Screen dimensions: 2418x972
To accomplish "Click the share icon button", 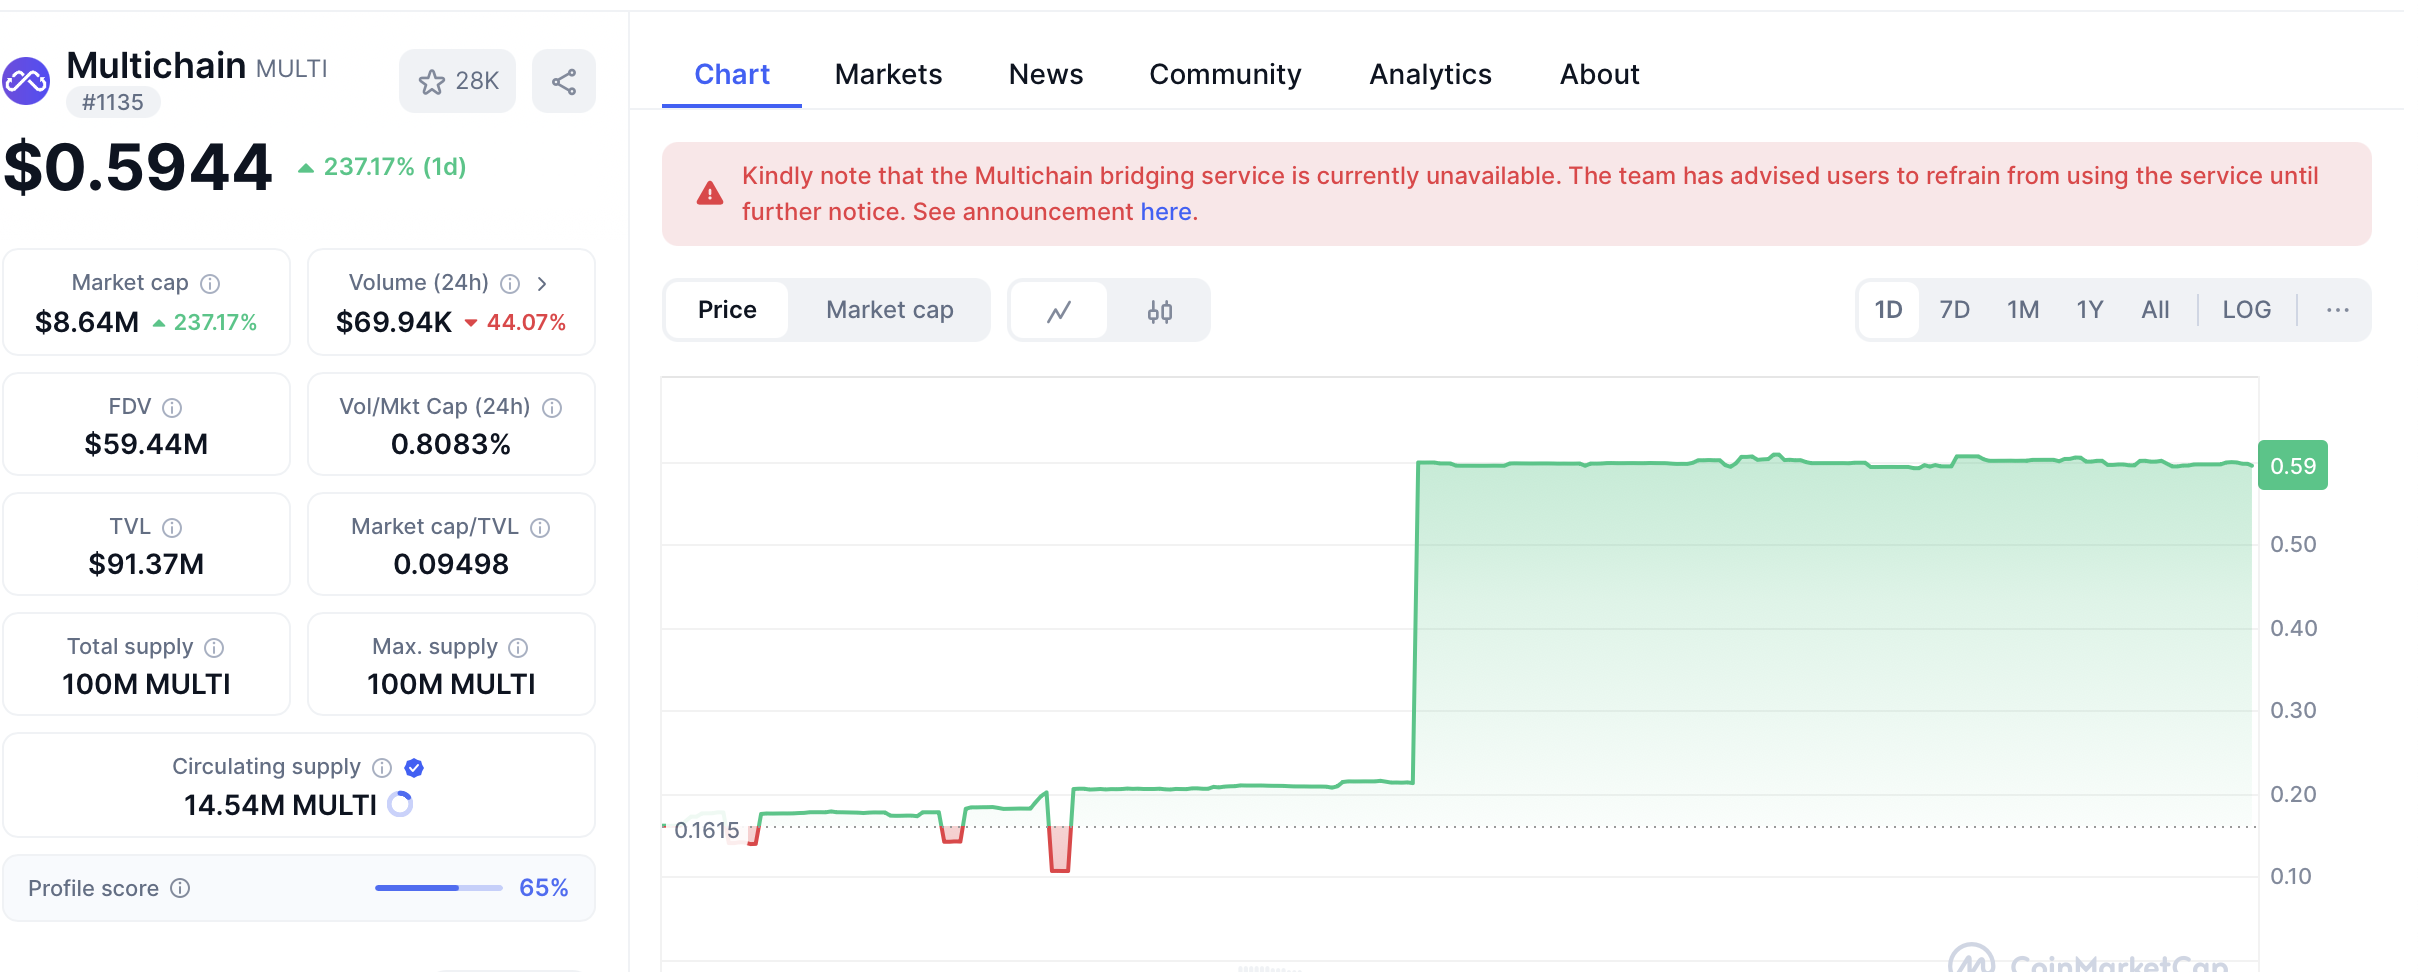I will tap(564, 82).
